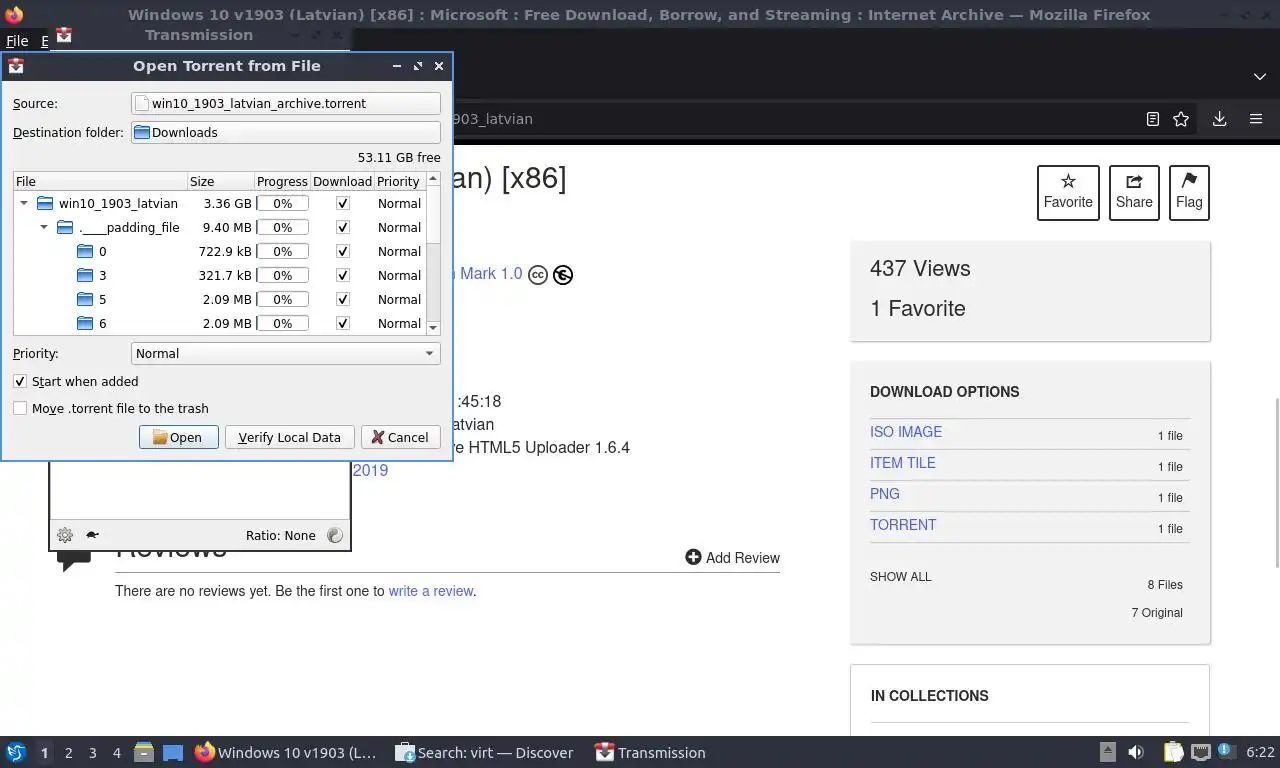Image resolution: width=1280 pixels, height=768 pixels.
Task: Select folder icon of file 0
Action: (x=85, y=251)
